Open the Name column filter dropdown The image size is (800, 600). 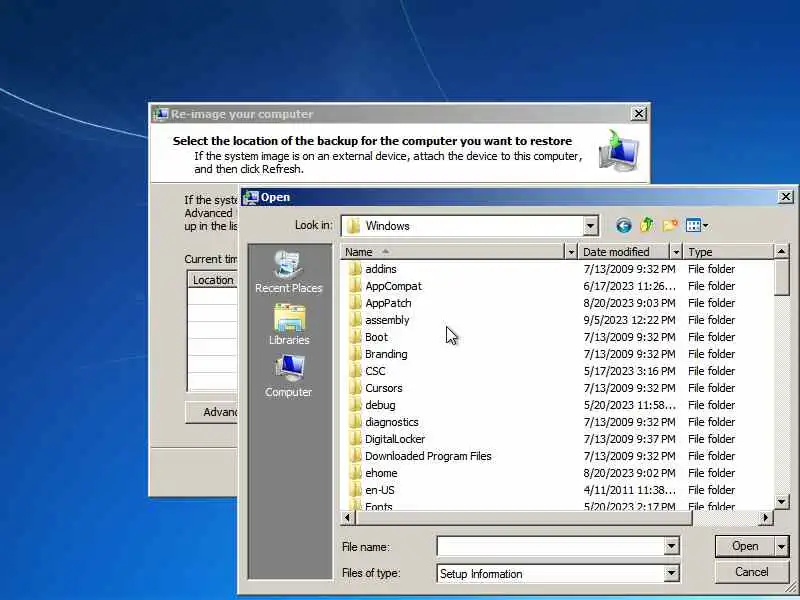[x=571, y=252]
